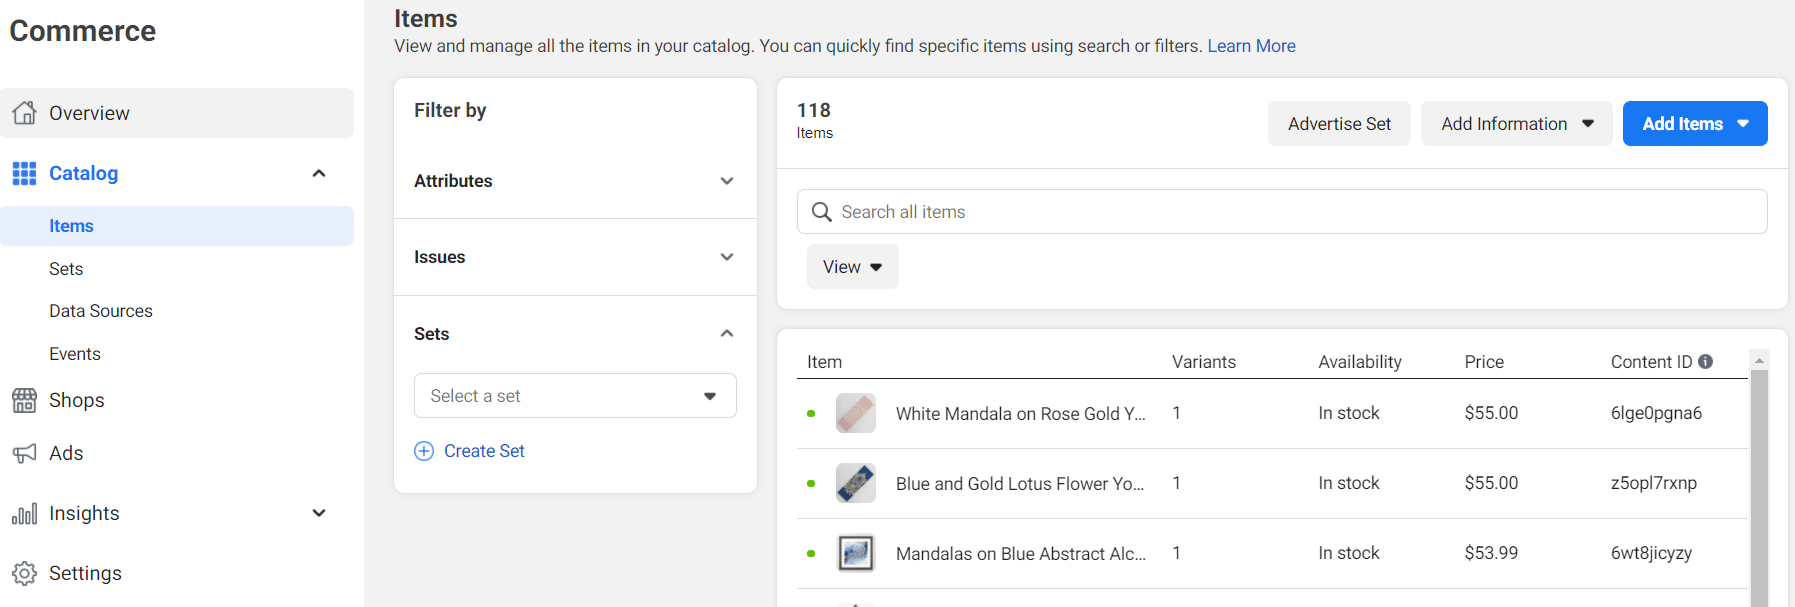
Task: Follow the Learn More link
Action: tap(1251, 46)
